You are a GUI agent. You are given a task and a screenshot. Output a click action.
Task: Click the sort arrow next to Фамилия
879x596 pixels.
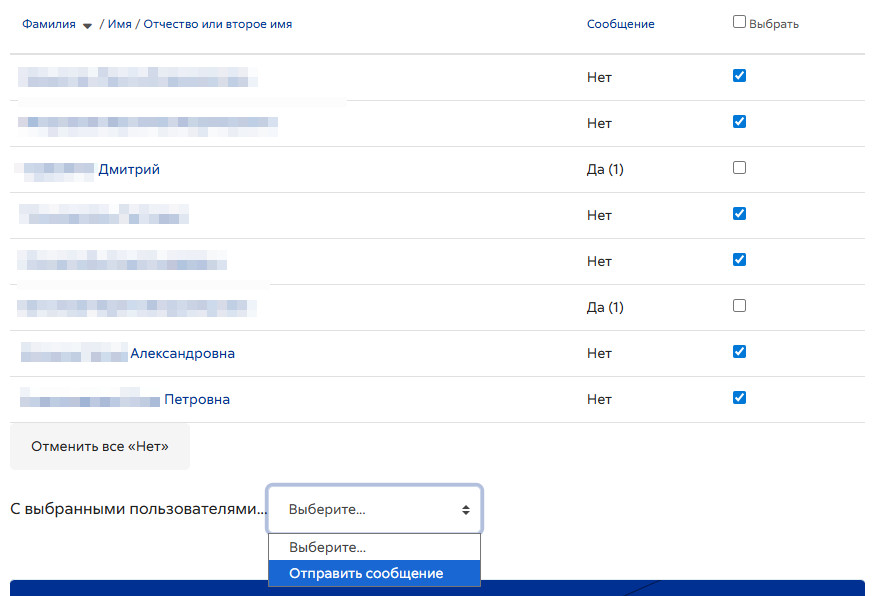pyautogui.click(x=87, y=25)
